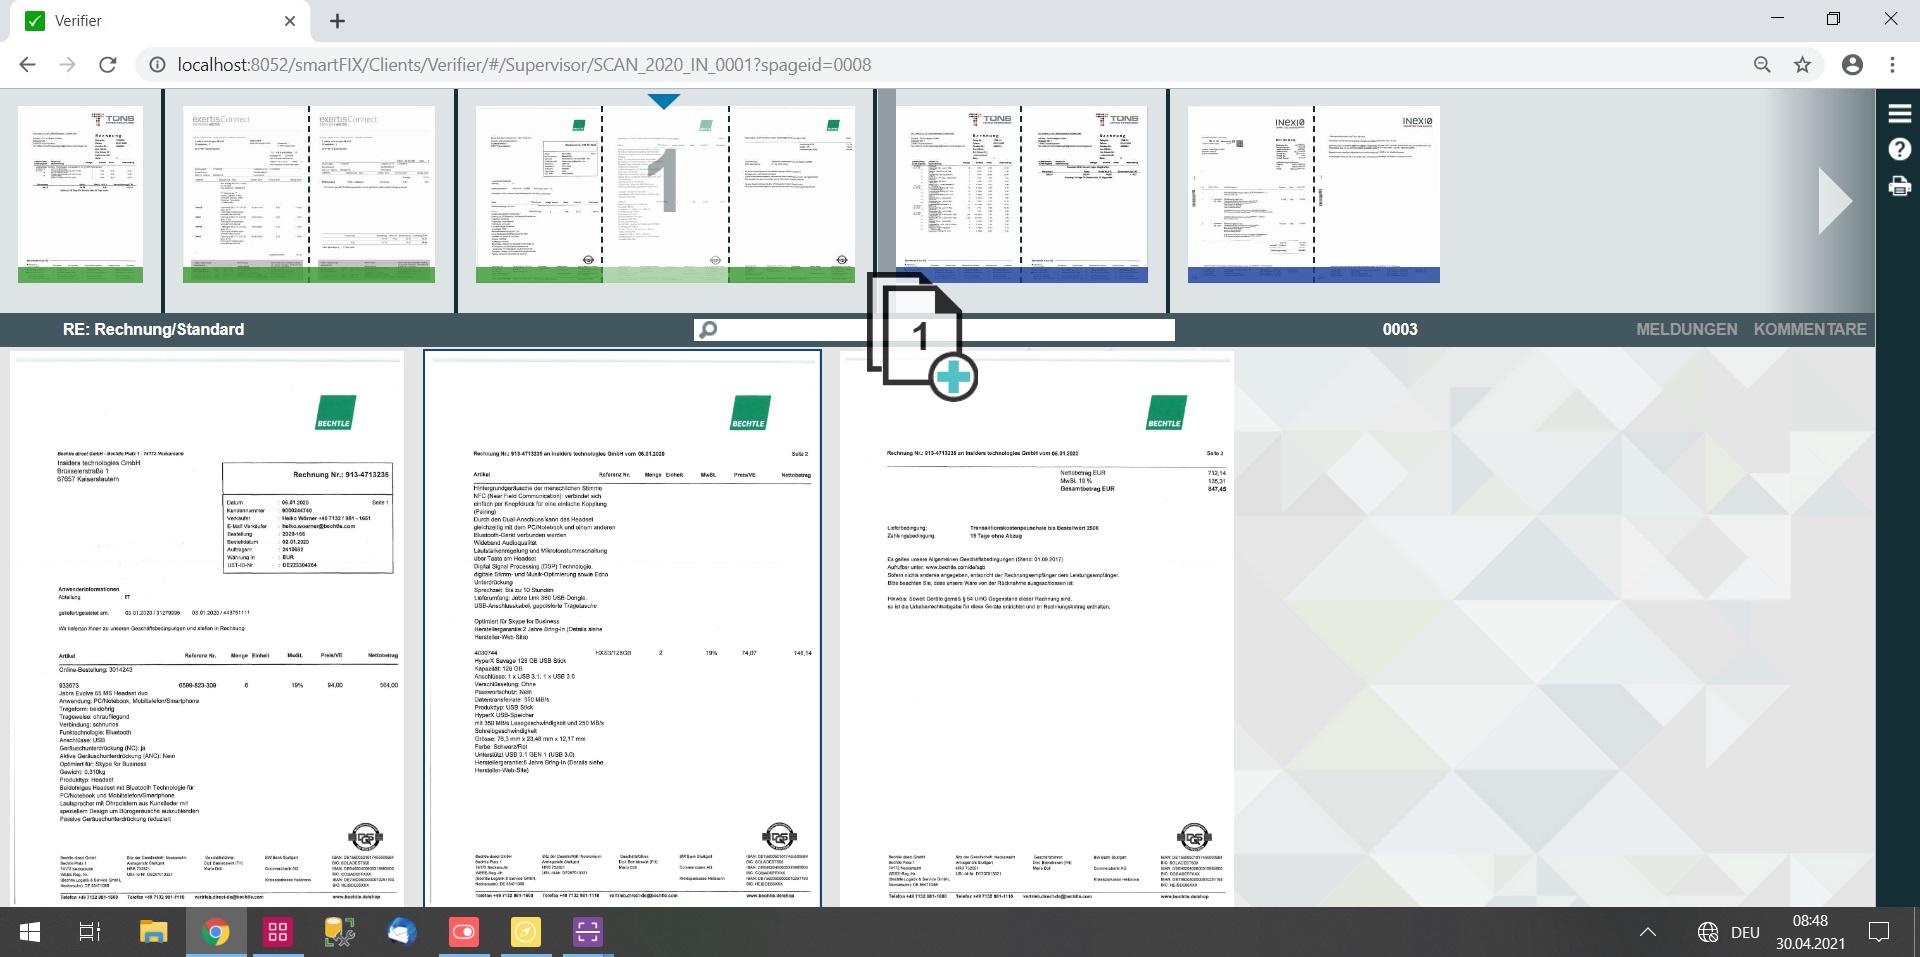Click the help question mark icon
The height and width of the screenshot is (957, 1920).
pyautogui.click(x=1899, y=150)
